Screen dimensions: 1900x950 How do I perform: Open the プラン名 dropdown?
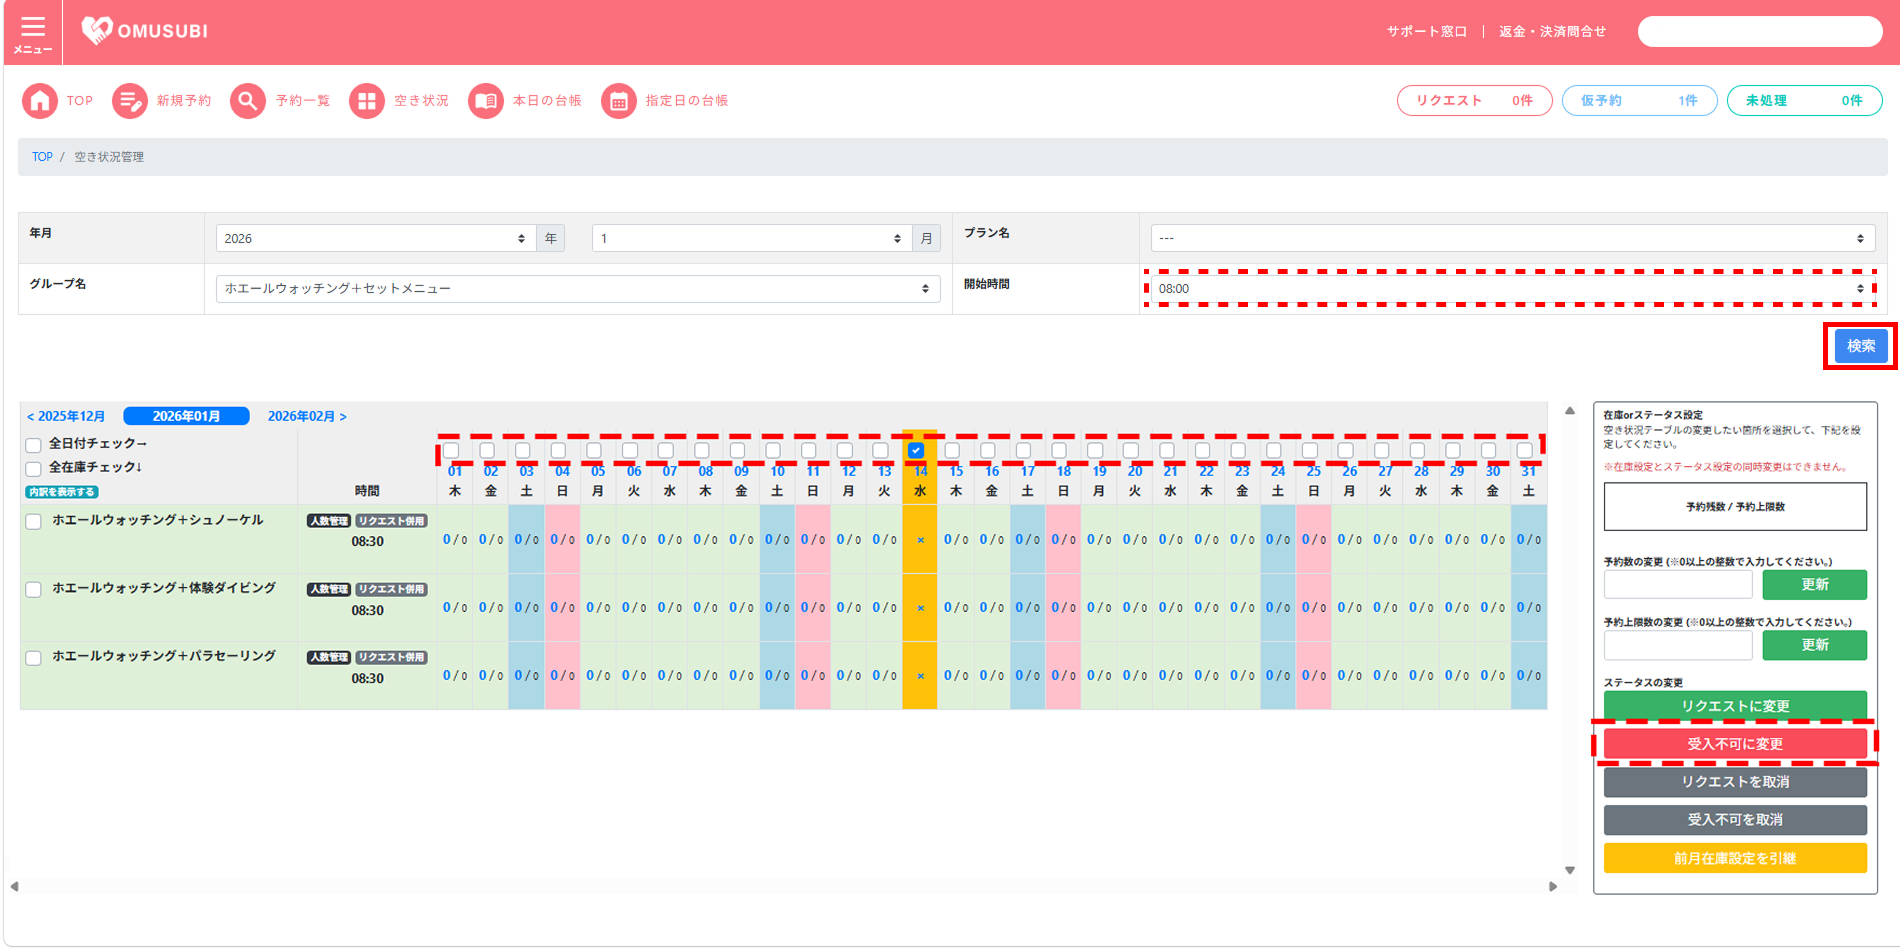[1513, 238]
